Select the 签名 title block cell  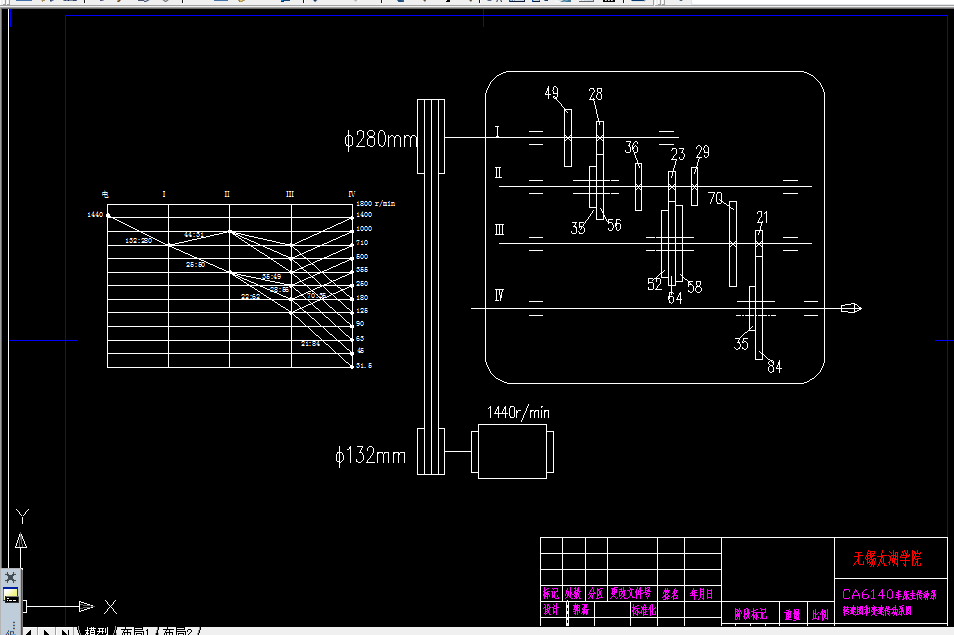click(670, 594)
